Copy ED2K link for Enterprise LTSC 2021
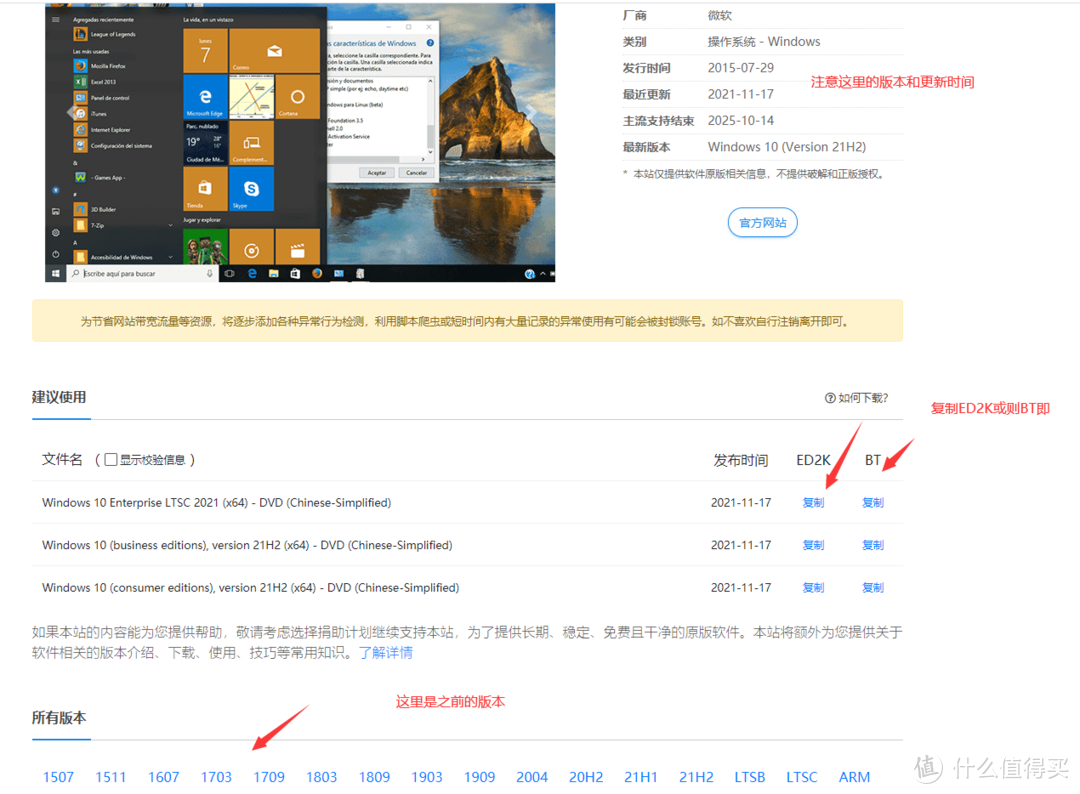The image size is (1080, 794). coord(813,503)
